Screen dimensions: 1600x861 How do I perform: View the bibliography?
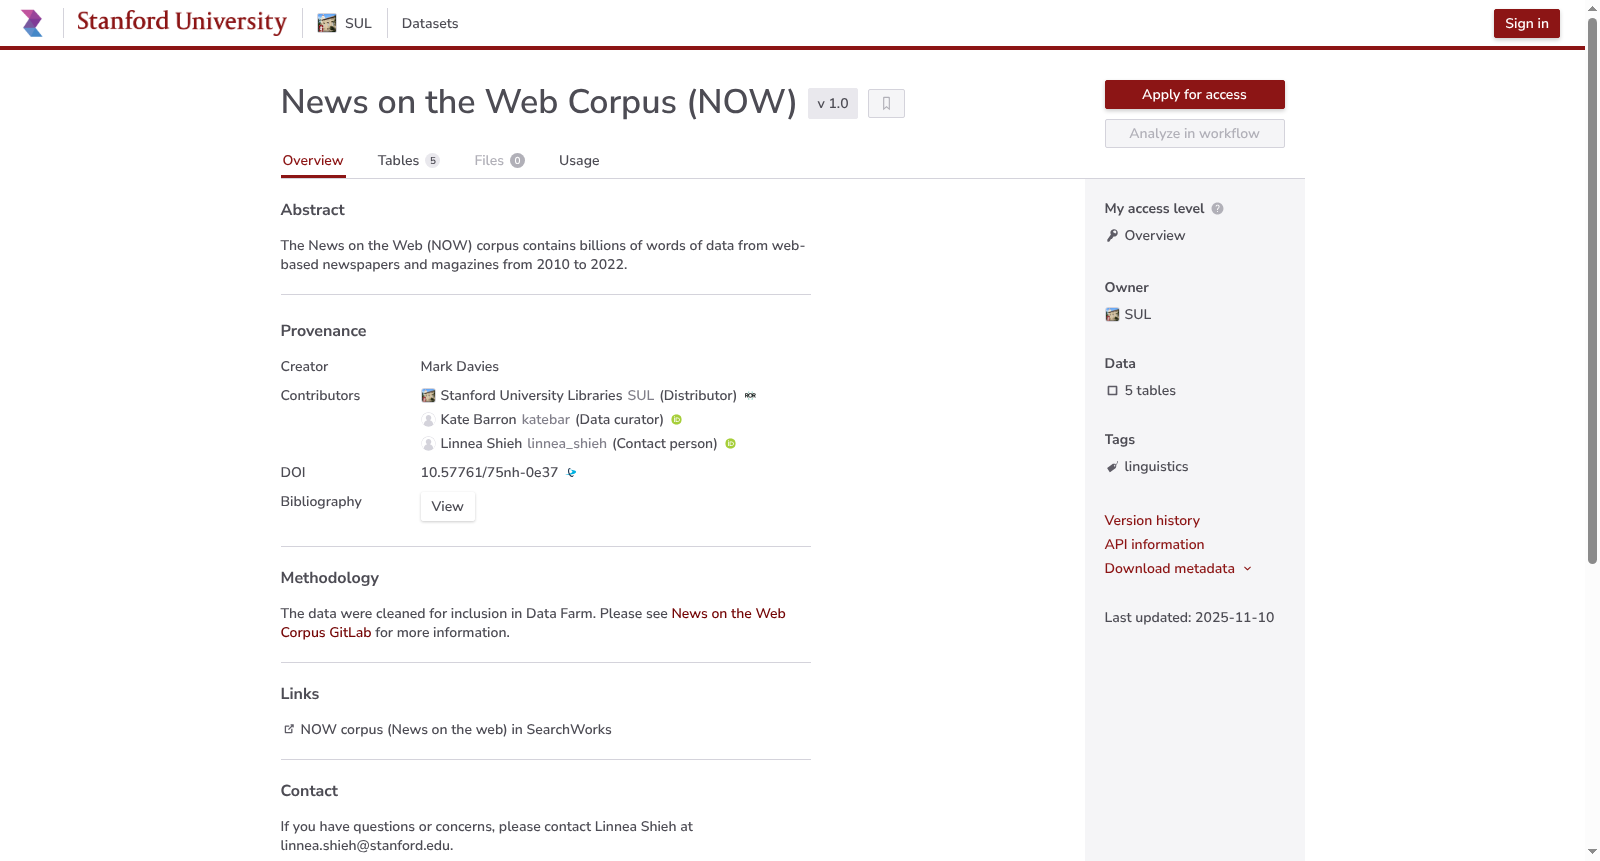tap(447, 507)
